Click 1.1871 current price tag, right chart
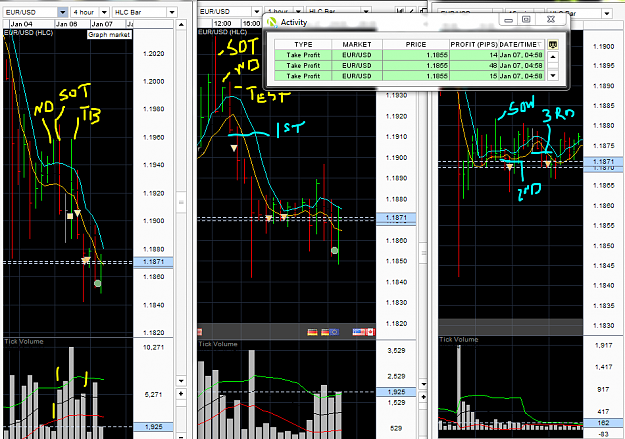Screen dimensions: 625x439 click(603, 161)
